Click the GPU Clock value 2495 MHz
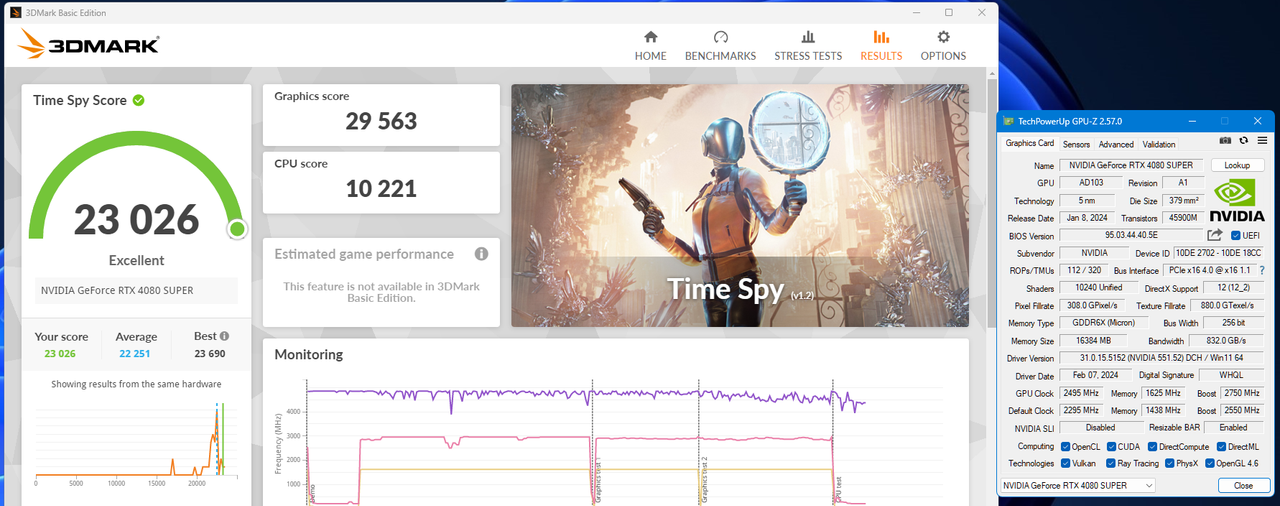 1082,393
